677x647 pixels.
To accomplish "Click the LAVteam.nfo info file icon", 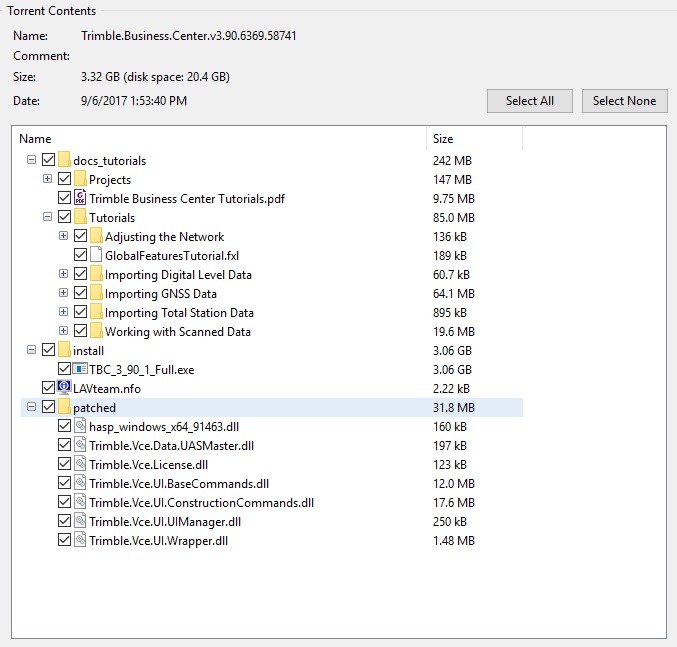I will coord(64,387).
